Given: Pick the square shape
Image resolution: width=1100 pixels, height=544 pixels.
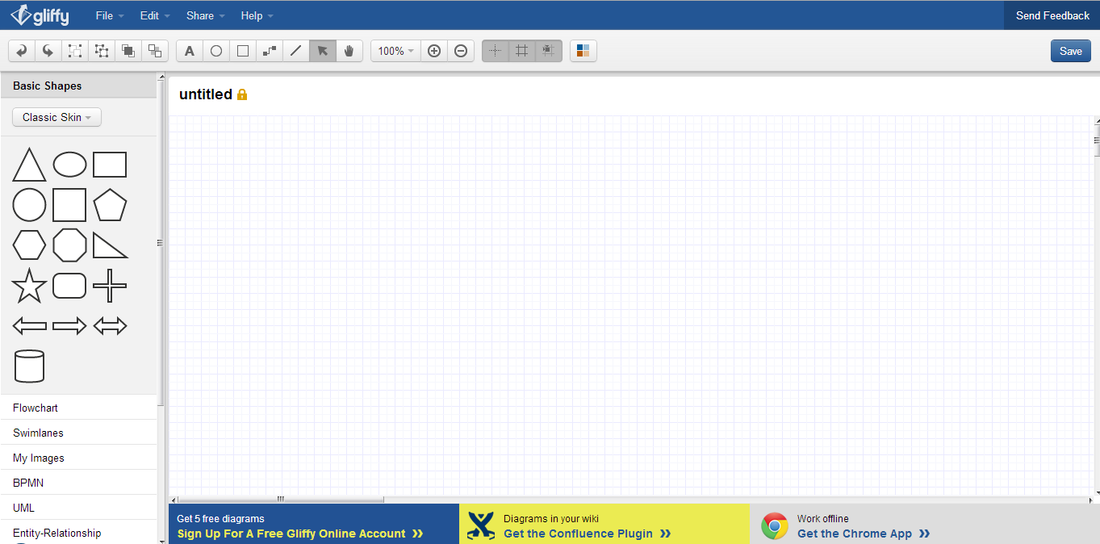Looking at the screenshot, I should [x=69, y=205].
